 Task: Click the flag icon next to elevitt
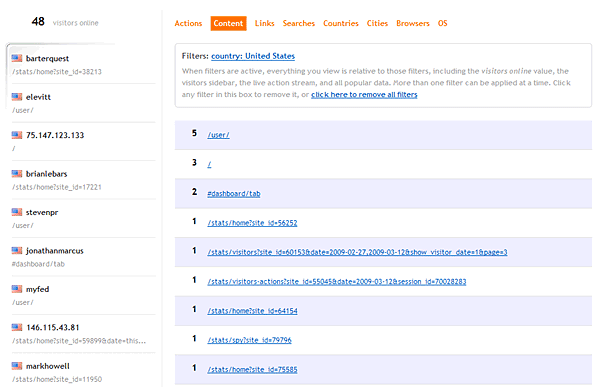point(17,96)
